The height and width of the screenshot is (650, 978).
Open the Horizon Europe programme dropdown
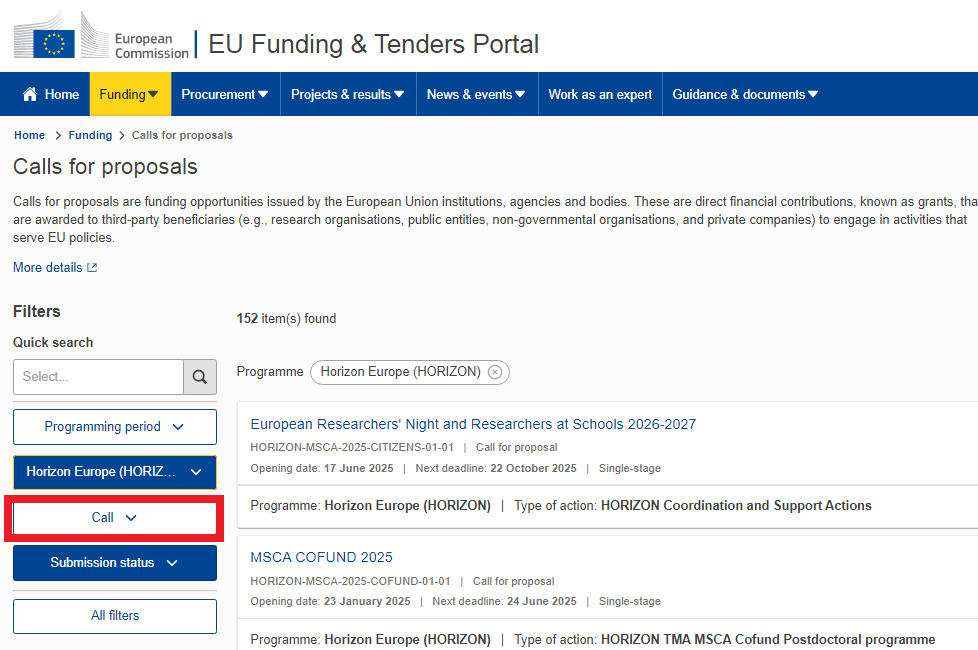tap(115, 472)
